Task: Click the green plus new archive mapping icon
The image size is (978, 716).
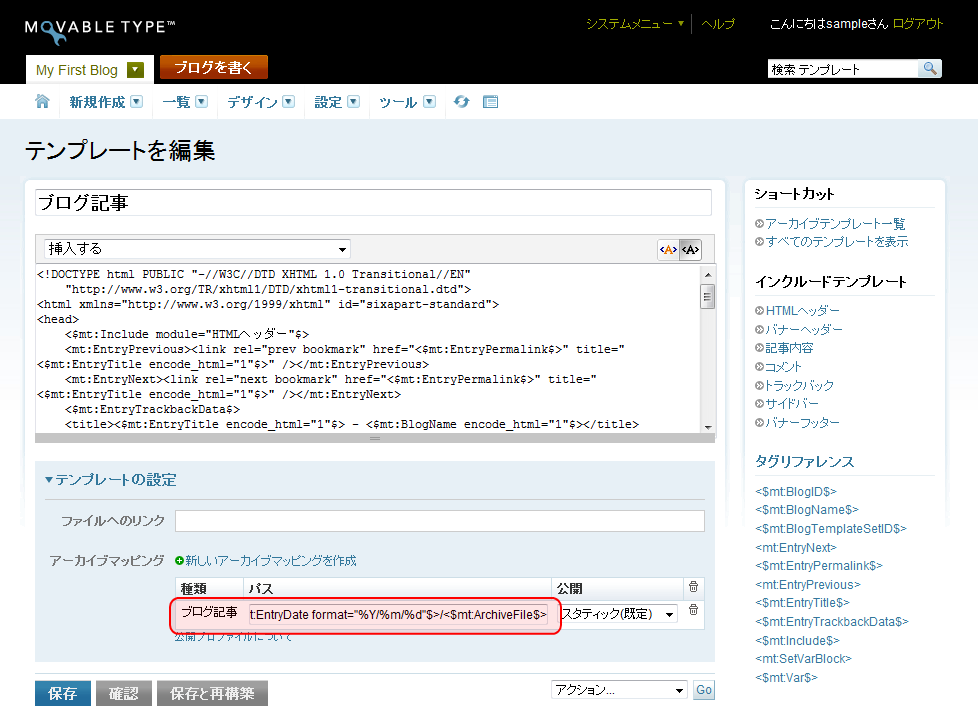Action: coord(180,561)
